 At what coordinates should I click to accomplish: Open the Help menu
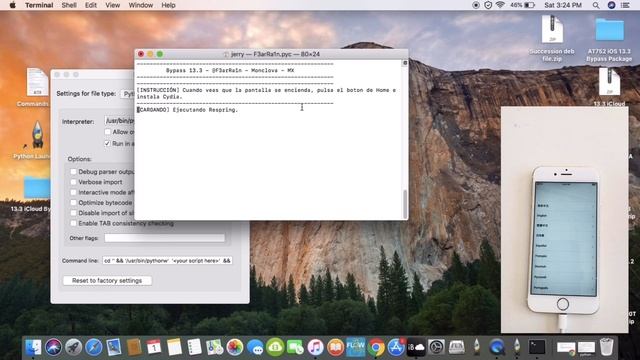click(x=168, y=5)
